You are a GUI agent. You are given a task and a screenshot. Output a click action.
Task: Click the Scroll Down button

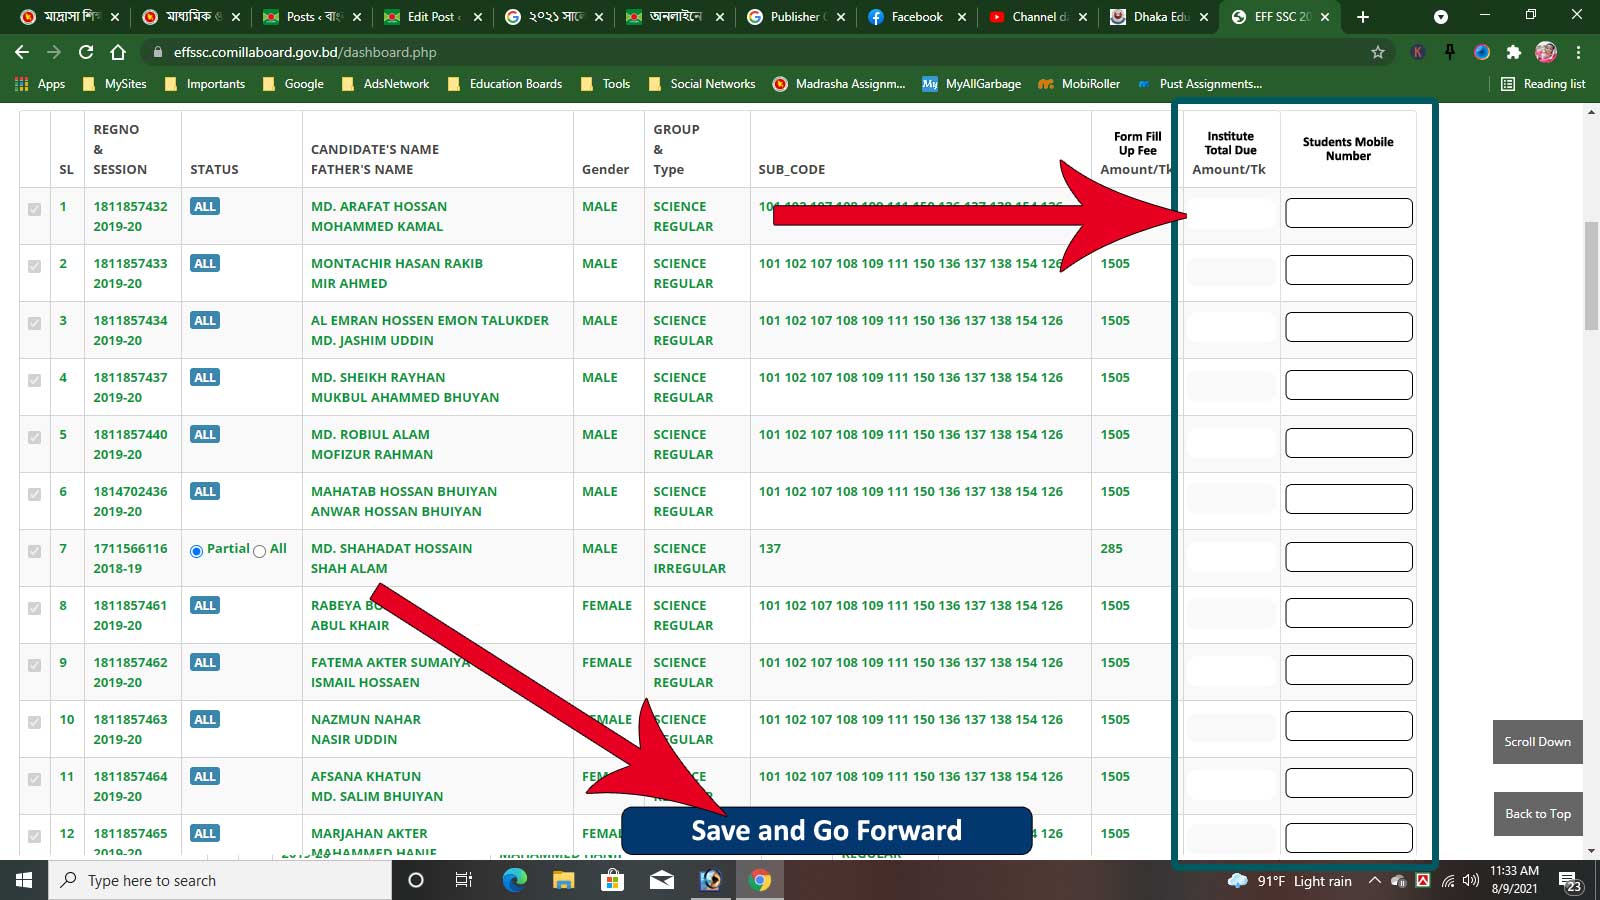[1537, 742]
